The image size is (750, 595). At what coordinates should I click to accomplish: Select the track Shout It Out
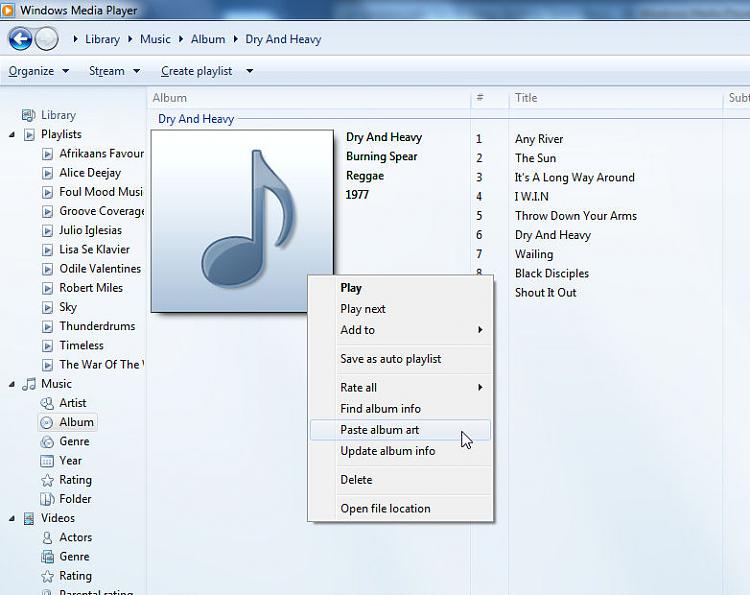545,292
